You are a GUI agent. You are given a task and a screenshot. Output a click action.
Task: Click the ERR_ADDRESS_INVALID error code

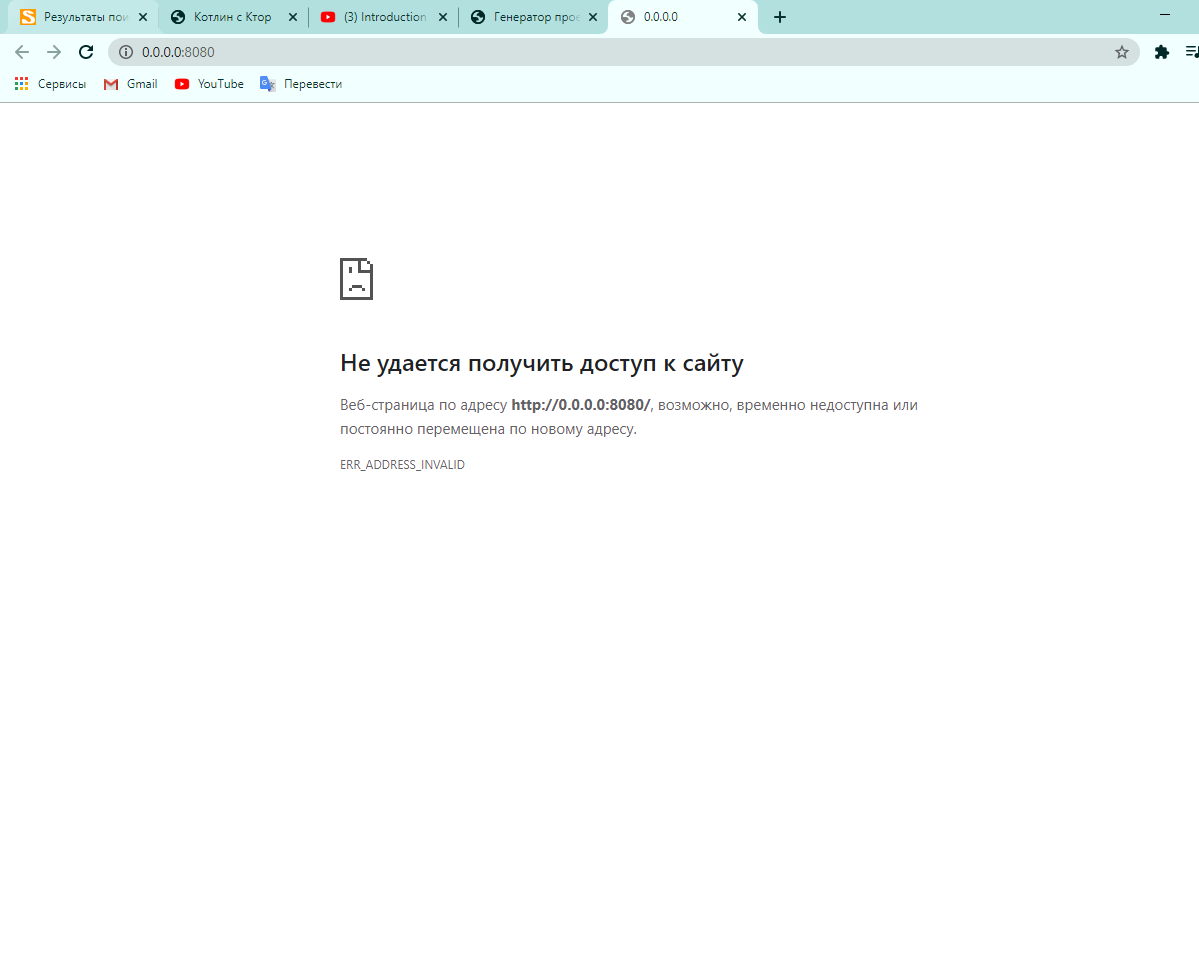pos(402,465)
